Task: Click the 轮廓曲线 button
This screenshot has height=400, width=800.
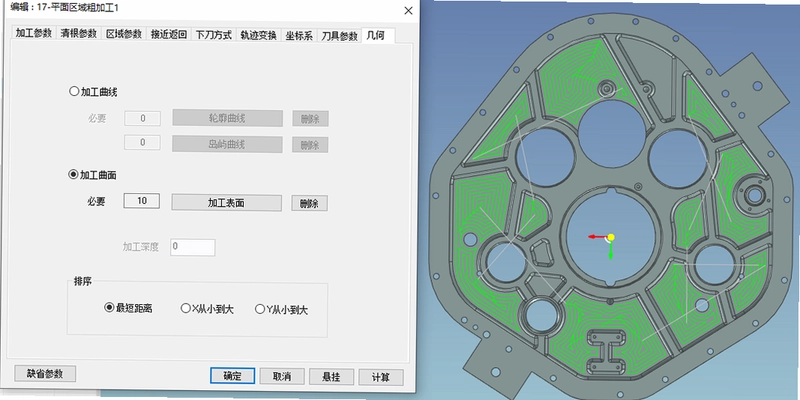Action: 227,118
